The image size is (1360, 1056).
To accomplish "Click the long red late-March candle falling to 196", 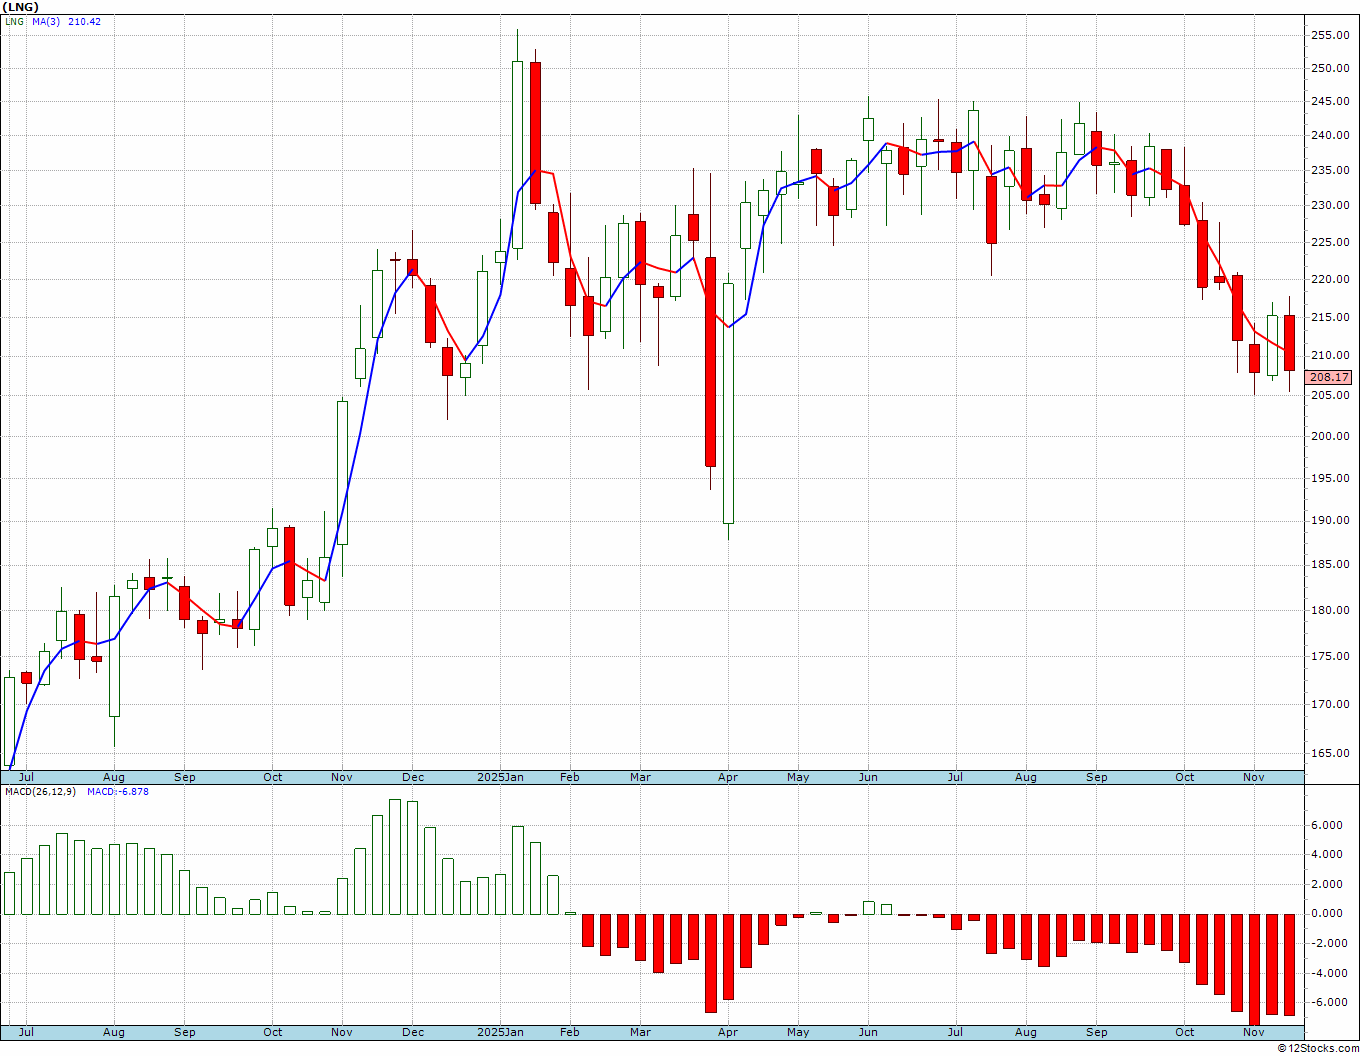I will [x=710, y=361].
